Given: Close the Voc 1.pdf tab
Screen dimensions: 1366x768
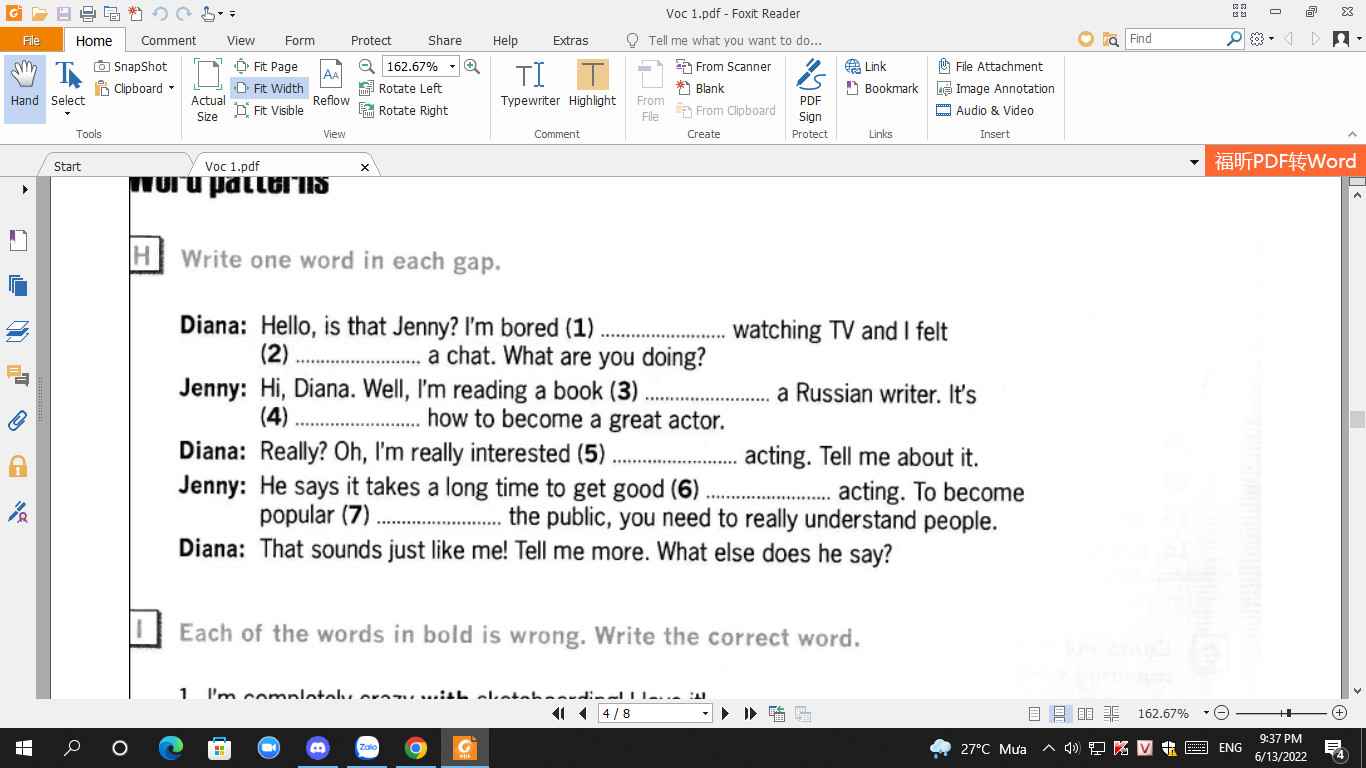Looking at the screenshot, I should coord(365,167).
